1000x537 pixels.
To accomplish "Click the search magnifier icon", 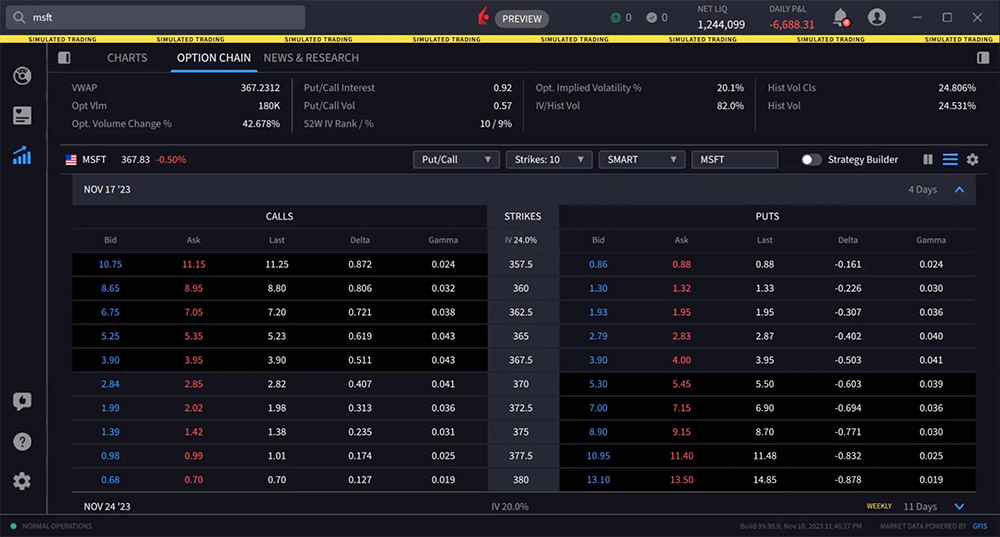I will (x=19, y=17).
